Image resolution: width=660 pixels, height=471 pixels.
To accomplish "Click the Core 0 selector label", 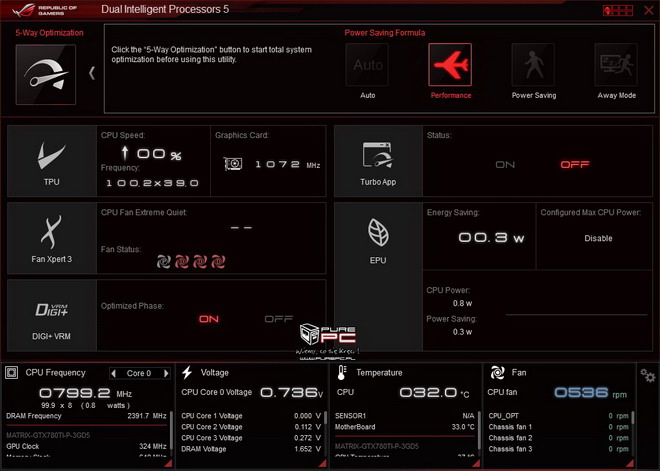I will [x=139, y=373].
